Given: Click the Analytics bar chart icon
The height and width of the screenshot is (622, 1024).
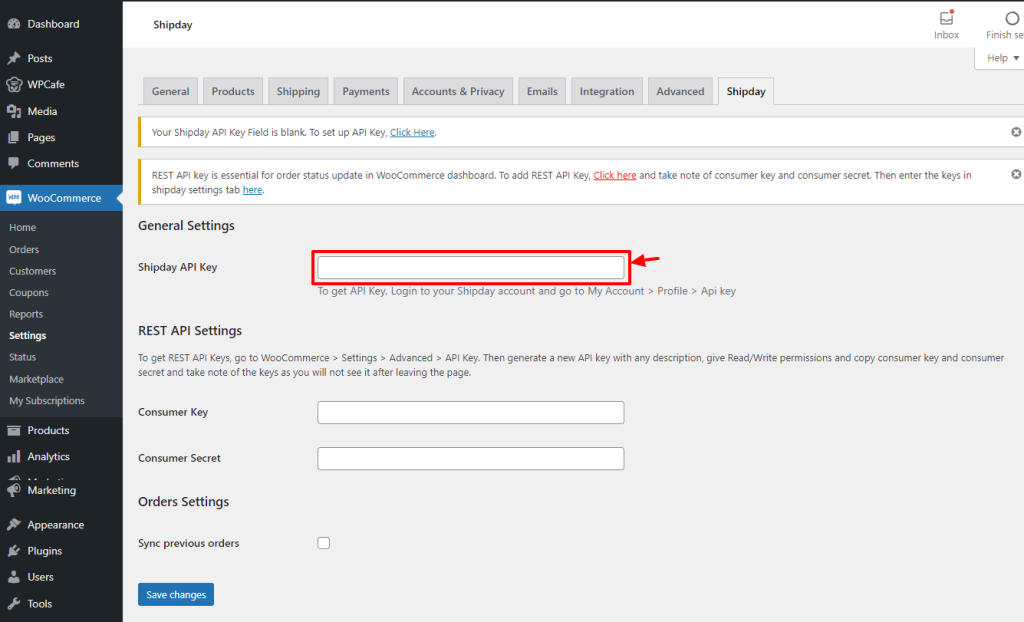Looking at the screenshot, I should (x=14, y=456).
